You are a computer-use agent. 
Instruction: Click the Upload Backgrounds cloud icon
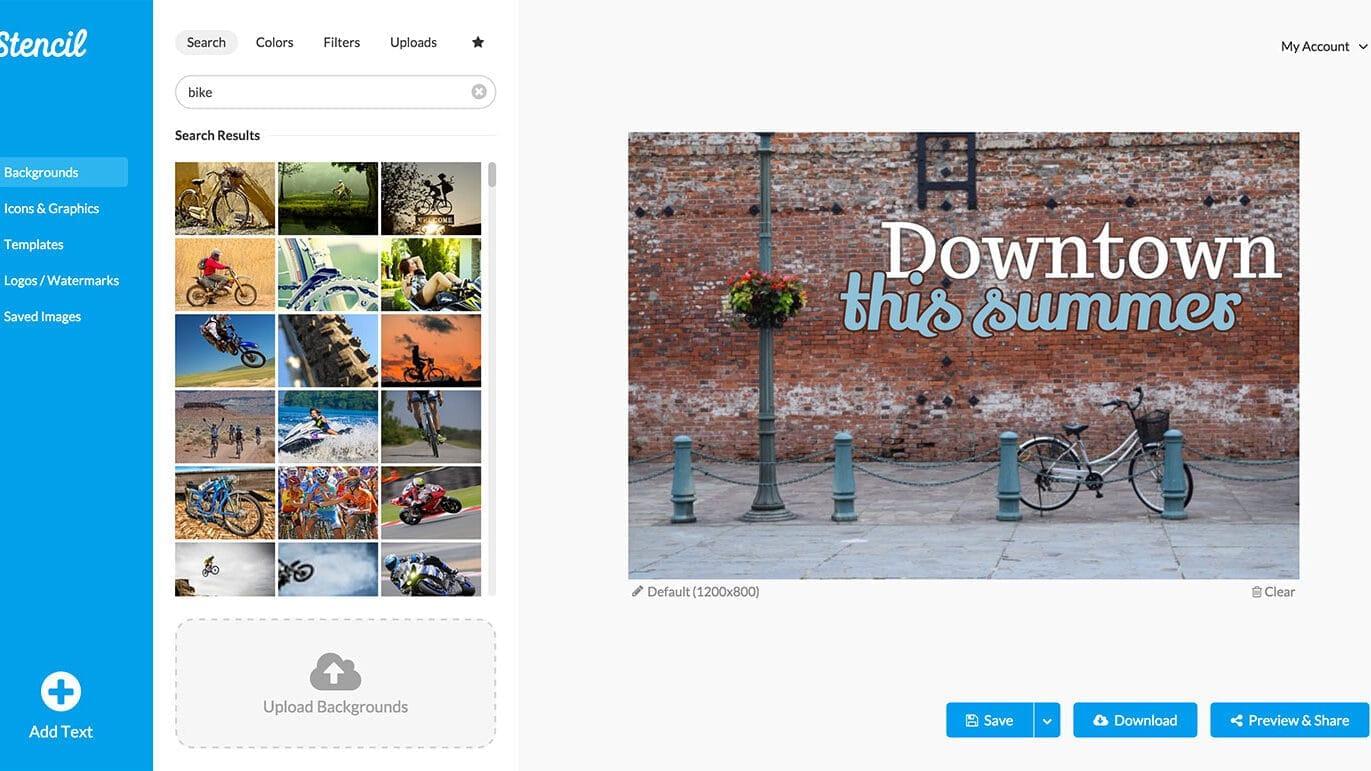pyautogui.click(x=335, y=671)
